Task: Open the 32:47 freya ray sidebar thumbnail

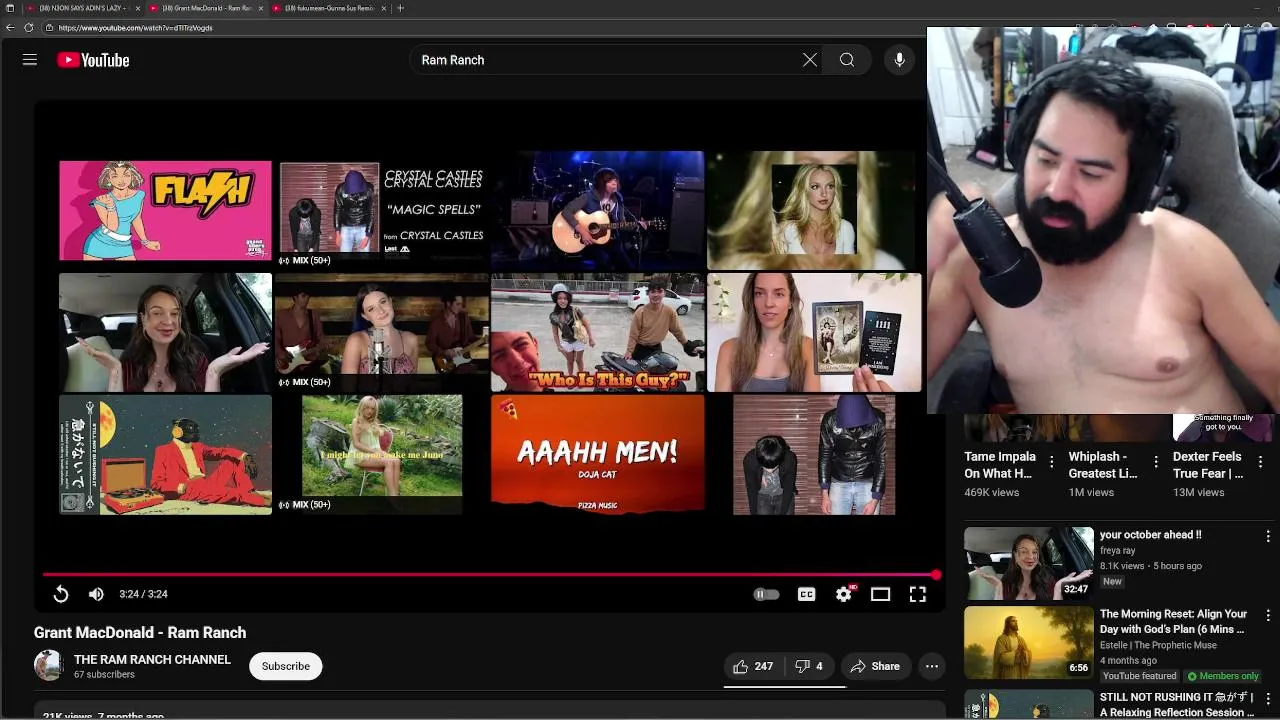Action: [1028, 563]
